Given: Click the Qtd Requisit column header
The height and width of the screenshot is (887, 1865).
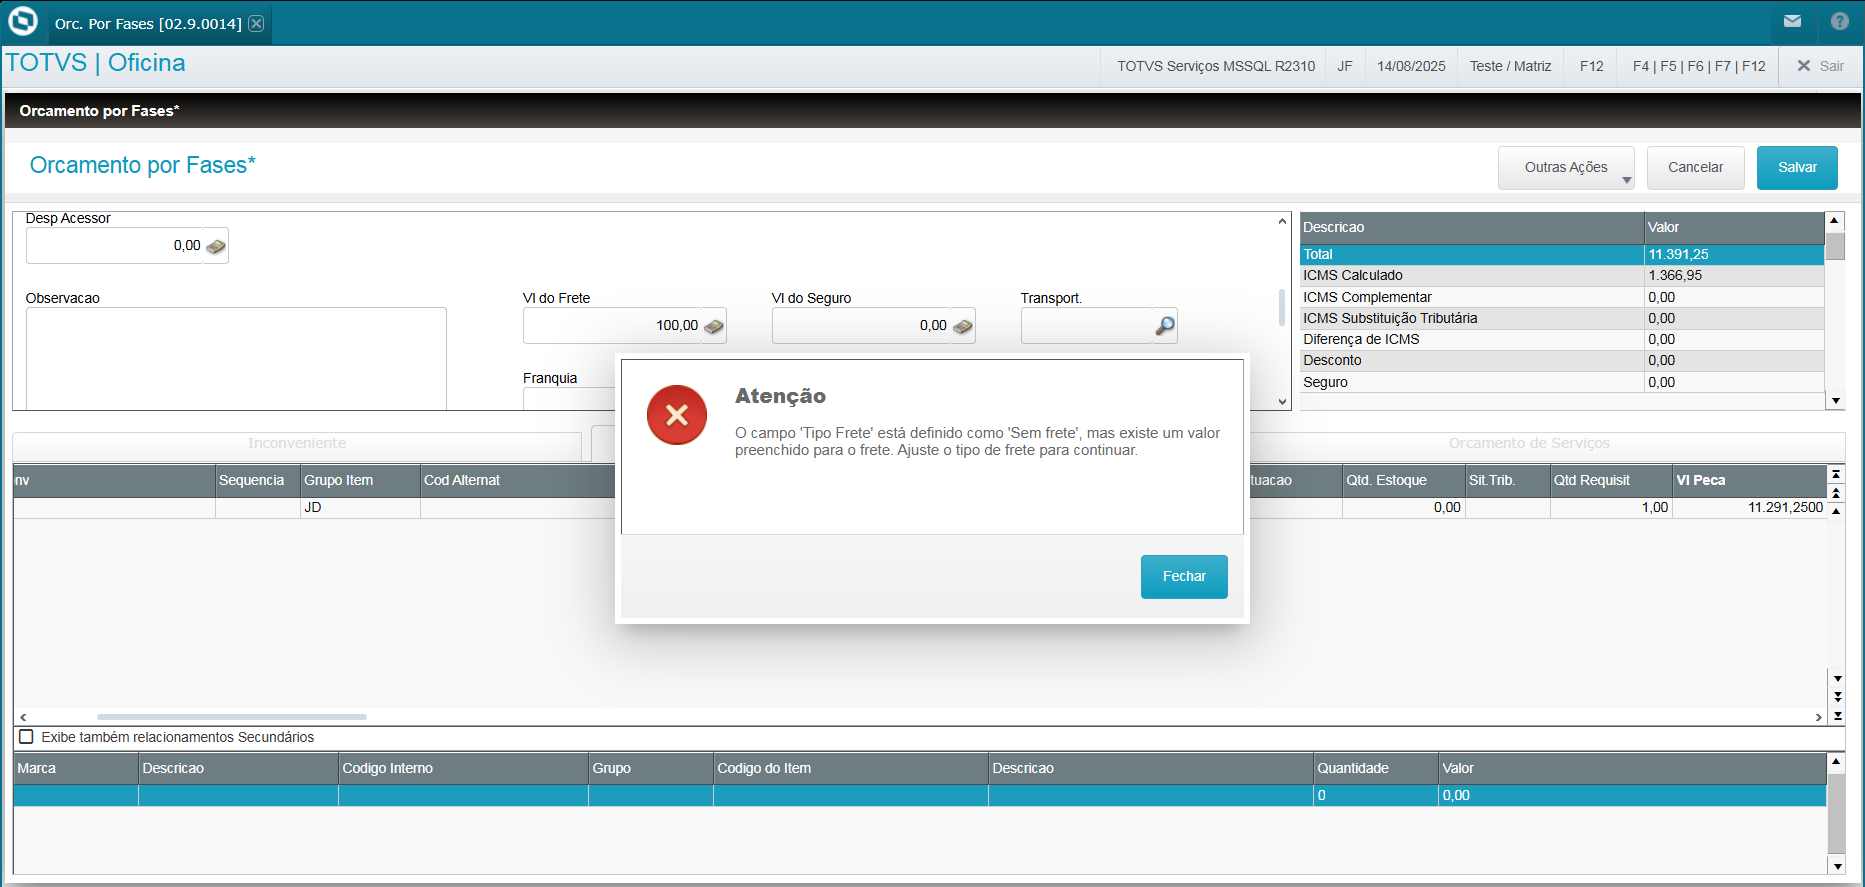Looking at the screenshot, I should (x=1611, y=481).
